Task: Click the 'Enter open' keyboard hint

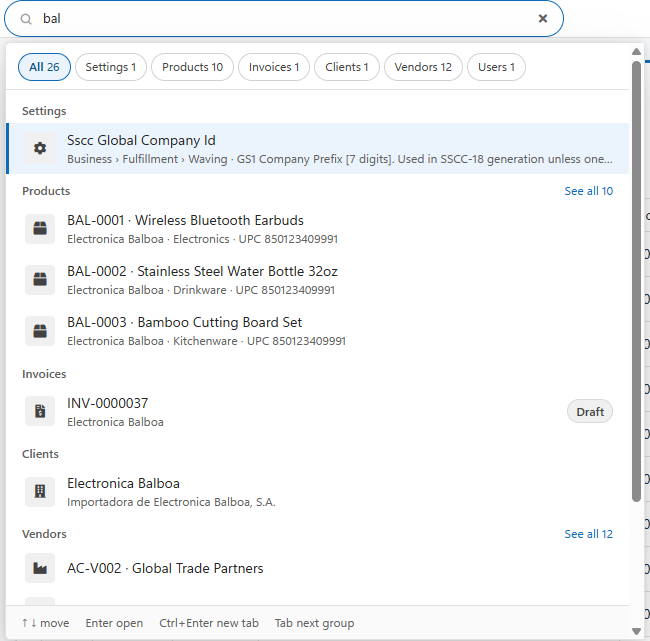Action: point(114,623)
